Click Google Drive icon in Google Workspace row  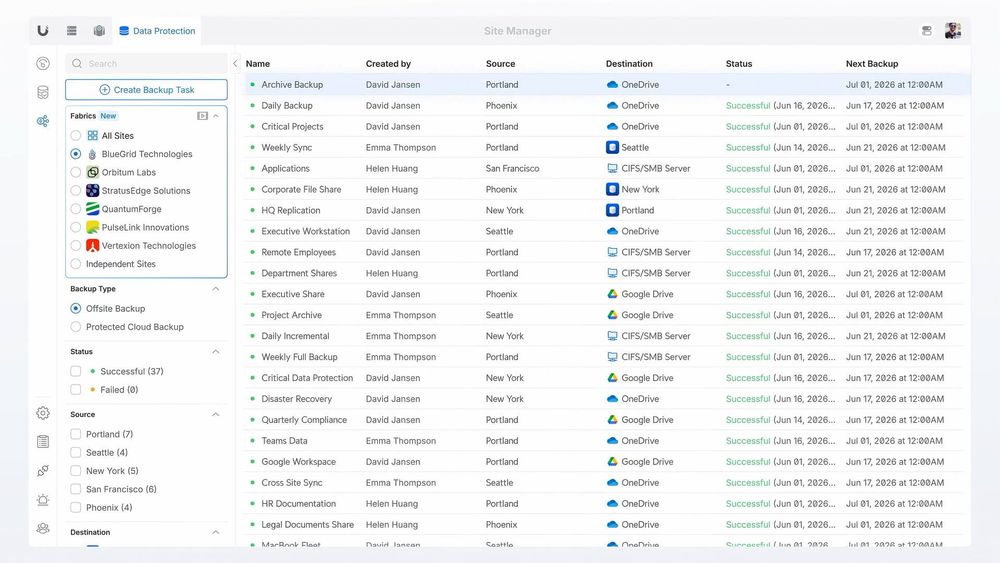pos(612,462)
